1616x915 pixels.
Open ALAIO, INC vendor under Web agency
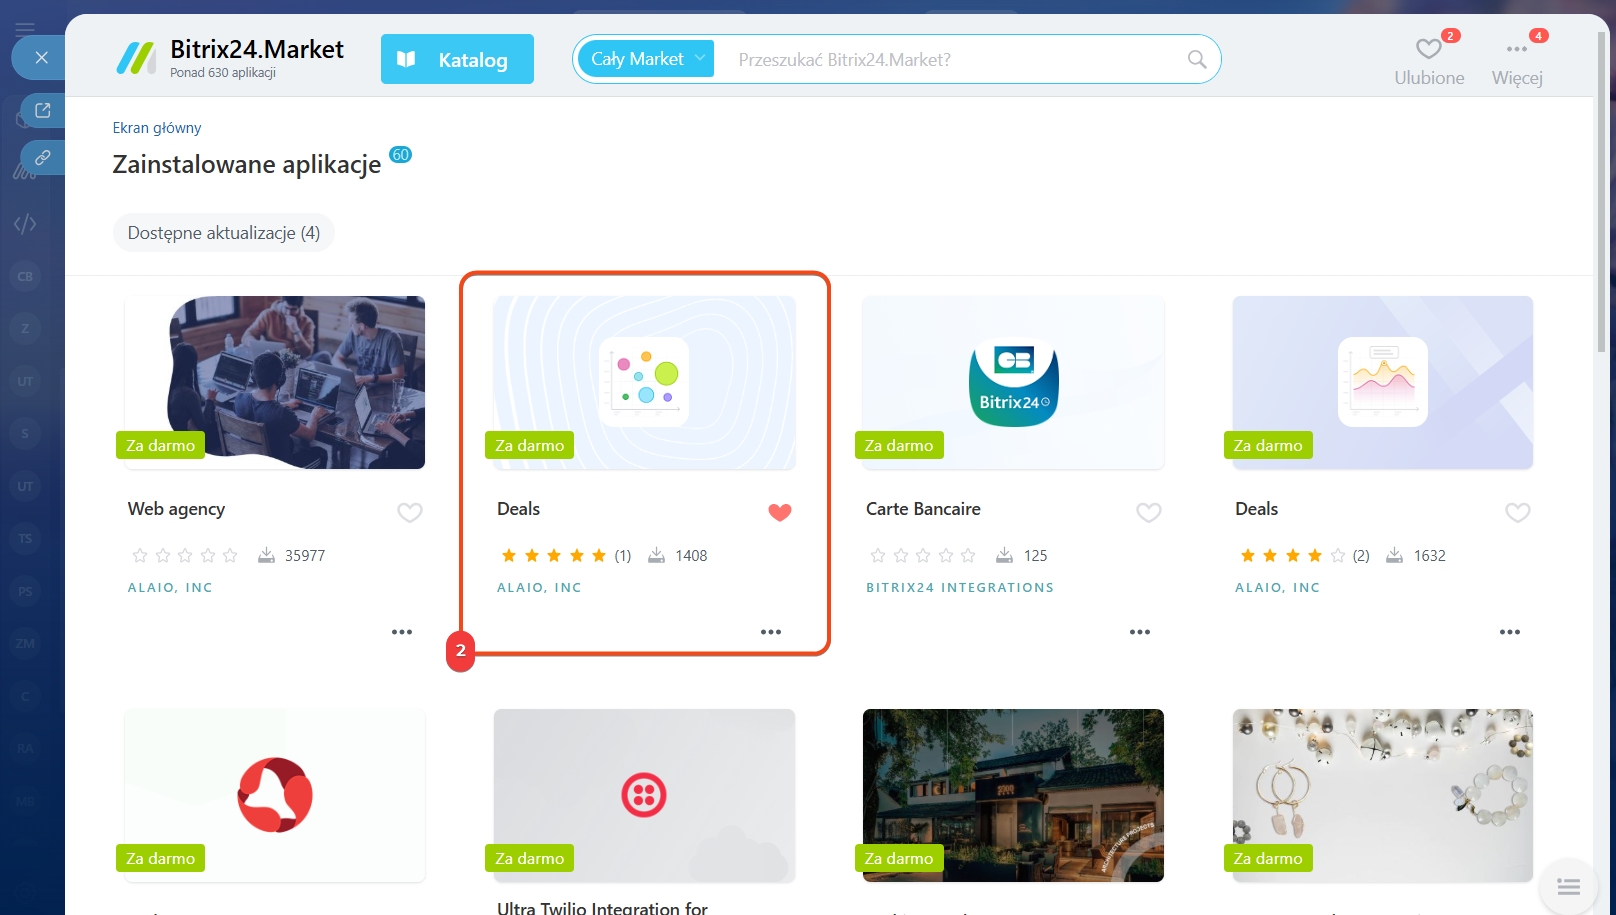170,588
